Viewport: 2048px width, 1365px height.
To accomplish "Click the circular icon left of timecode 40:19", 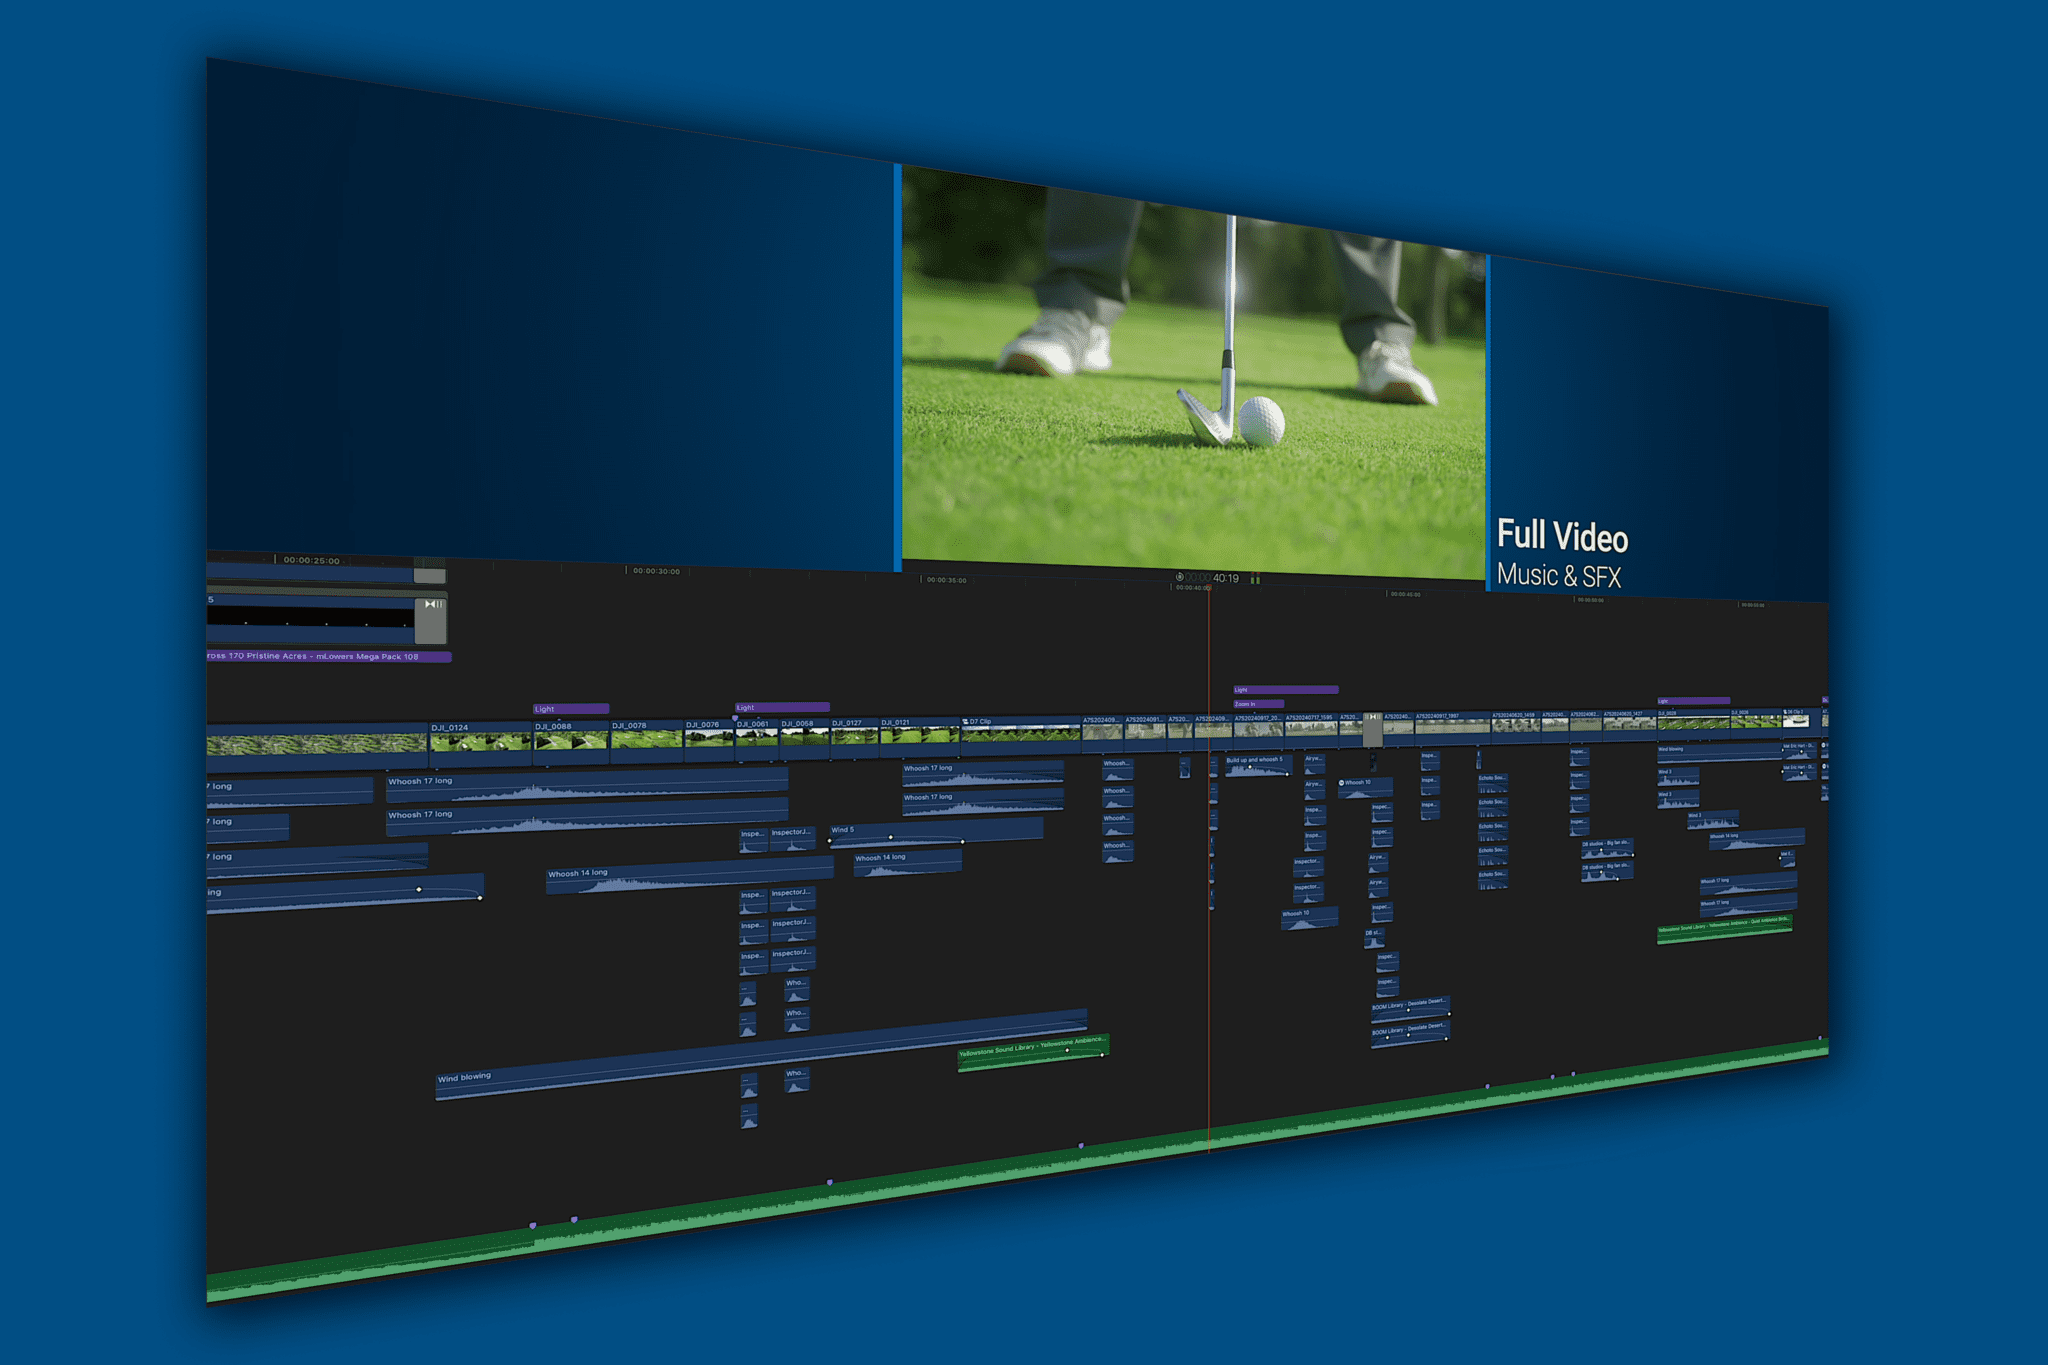I will (x=1179, y=577).
